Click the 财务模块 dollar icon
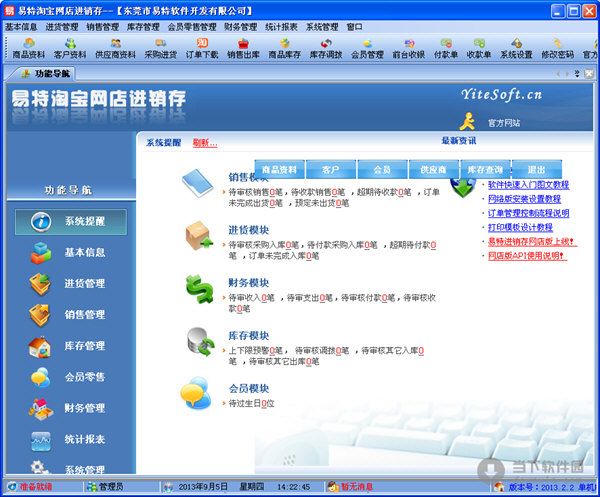Viewport: 600px width, 497px height. click(199, 289)
